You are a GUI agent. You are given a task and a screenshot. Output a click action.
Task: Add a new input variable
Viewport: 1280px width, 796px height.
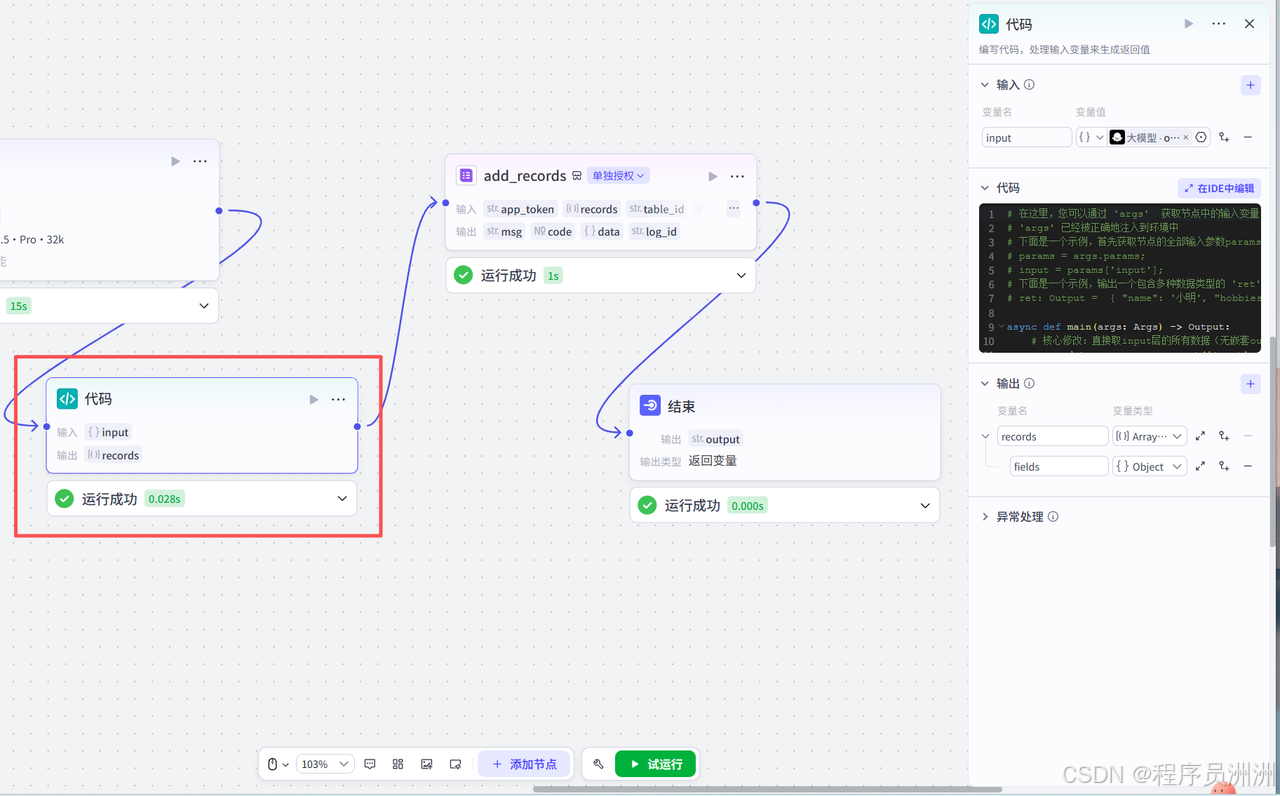coord(1251,85)
